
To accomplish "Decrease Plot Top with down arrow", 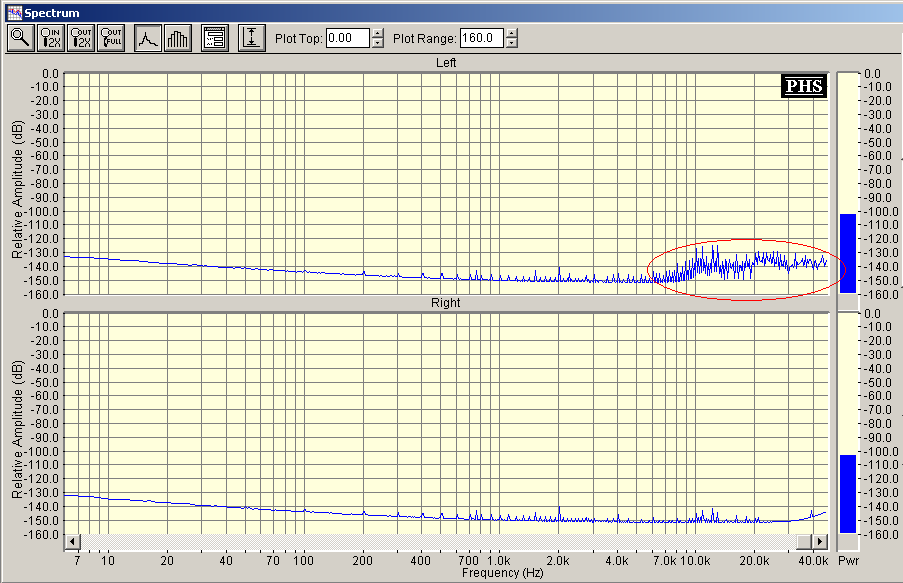I will click(x=377, y=44).
